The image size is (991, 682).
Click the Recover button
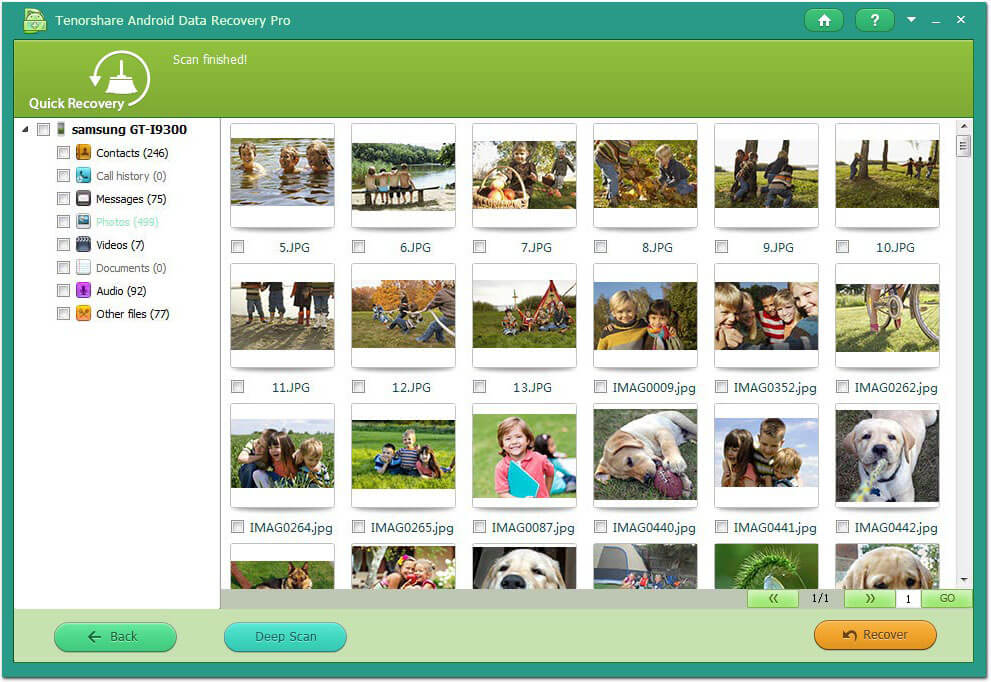(875, 635)
